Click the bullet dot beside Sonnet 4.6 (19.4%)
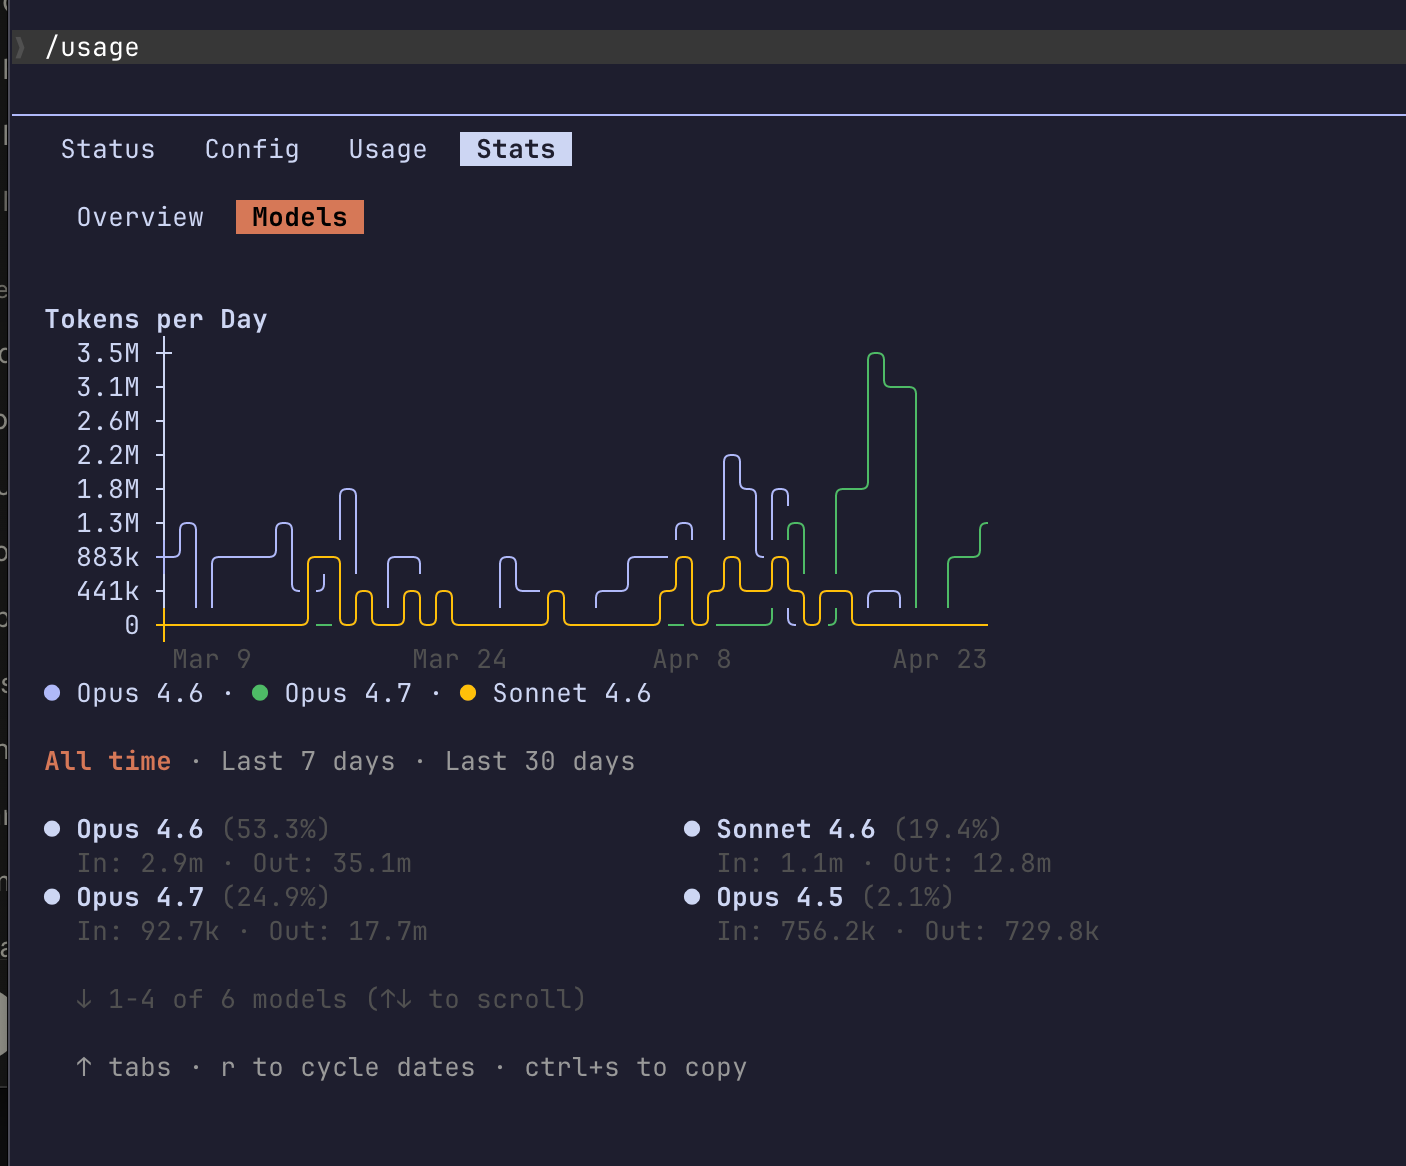 (x=692, y=829)
